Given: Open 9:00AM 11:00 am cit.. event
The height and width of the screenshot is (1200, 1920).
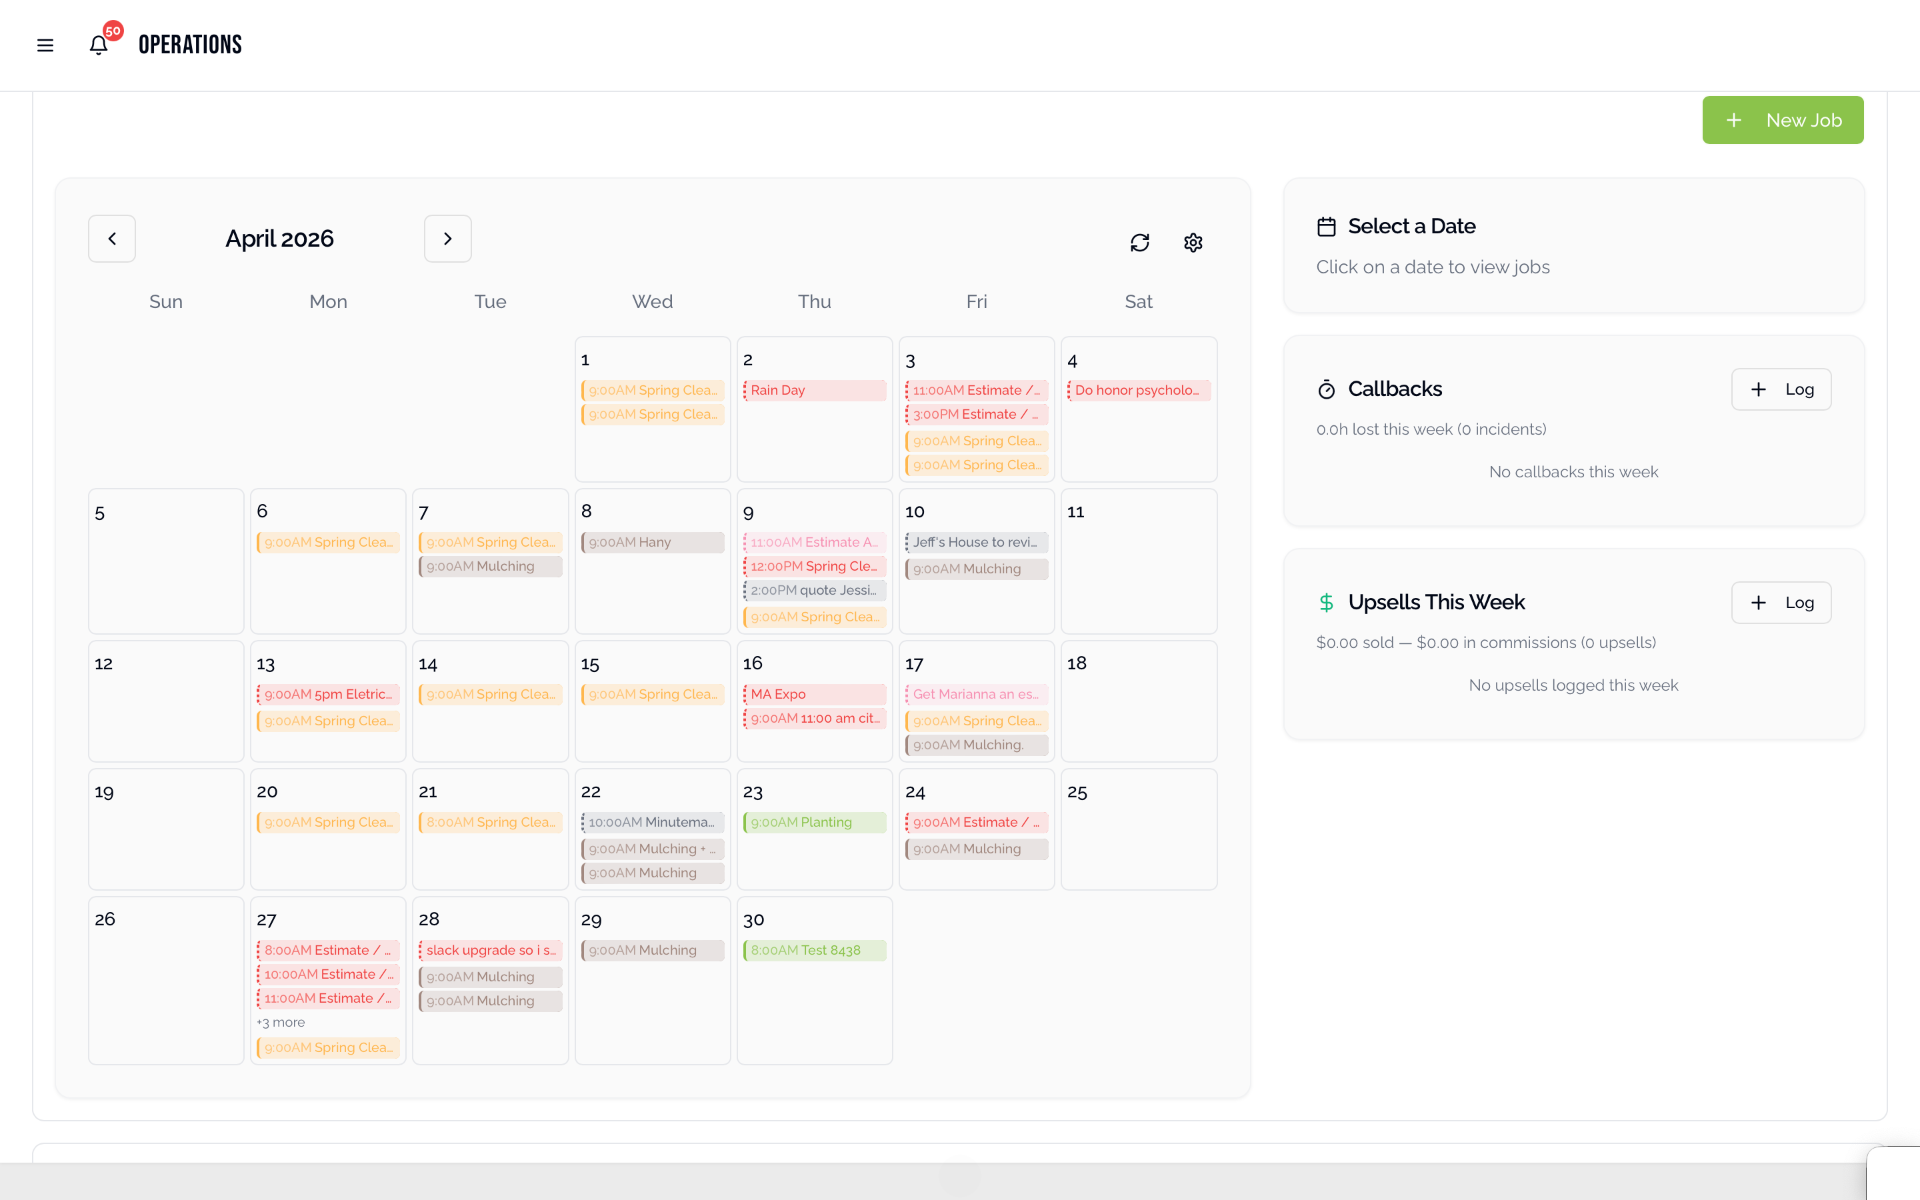Looking at the screenshot, I should point(815,718).
